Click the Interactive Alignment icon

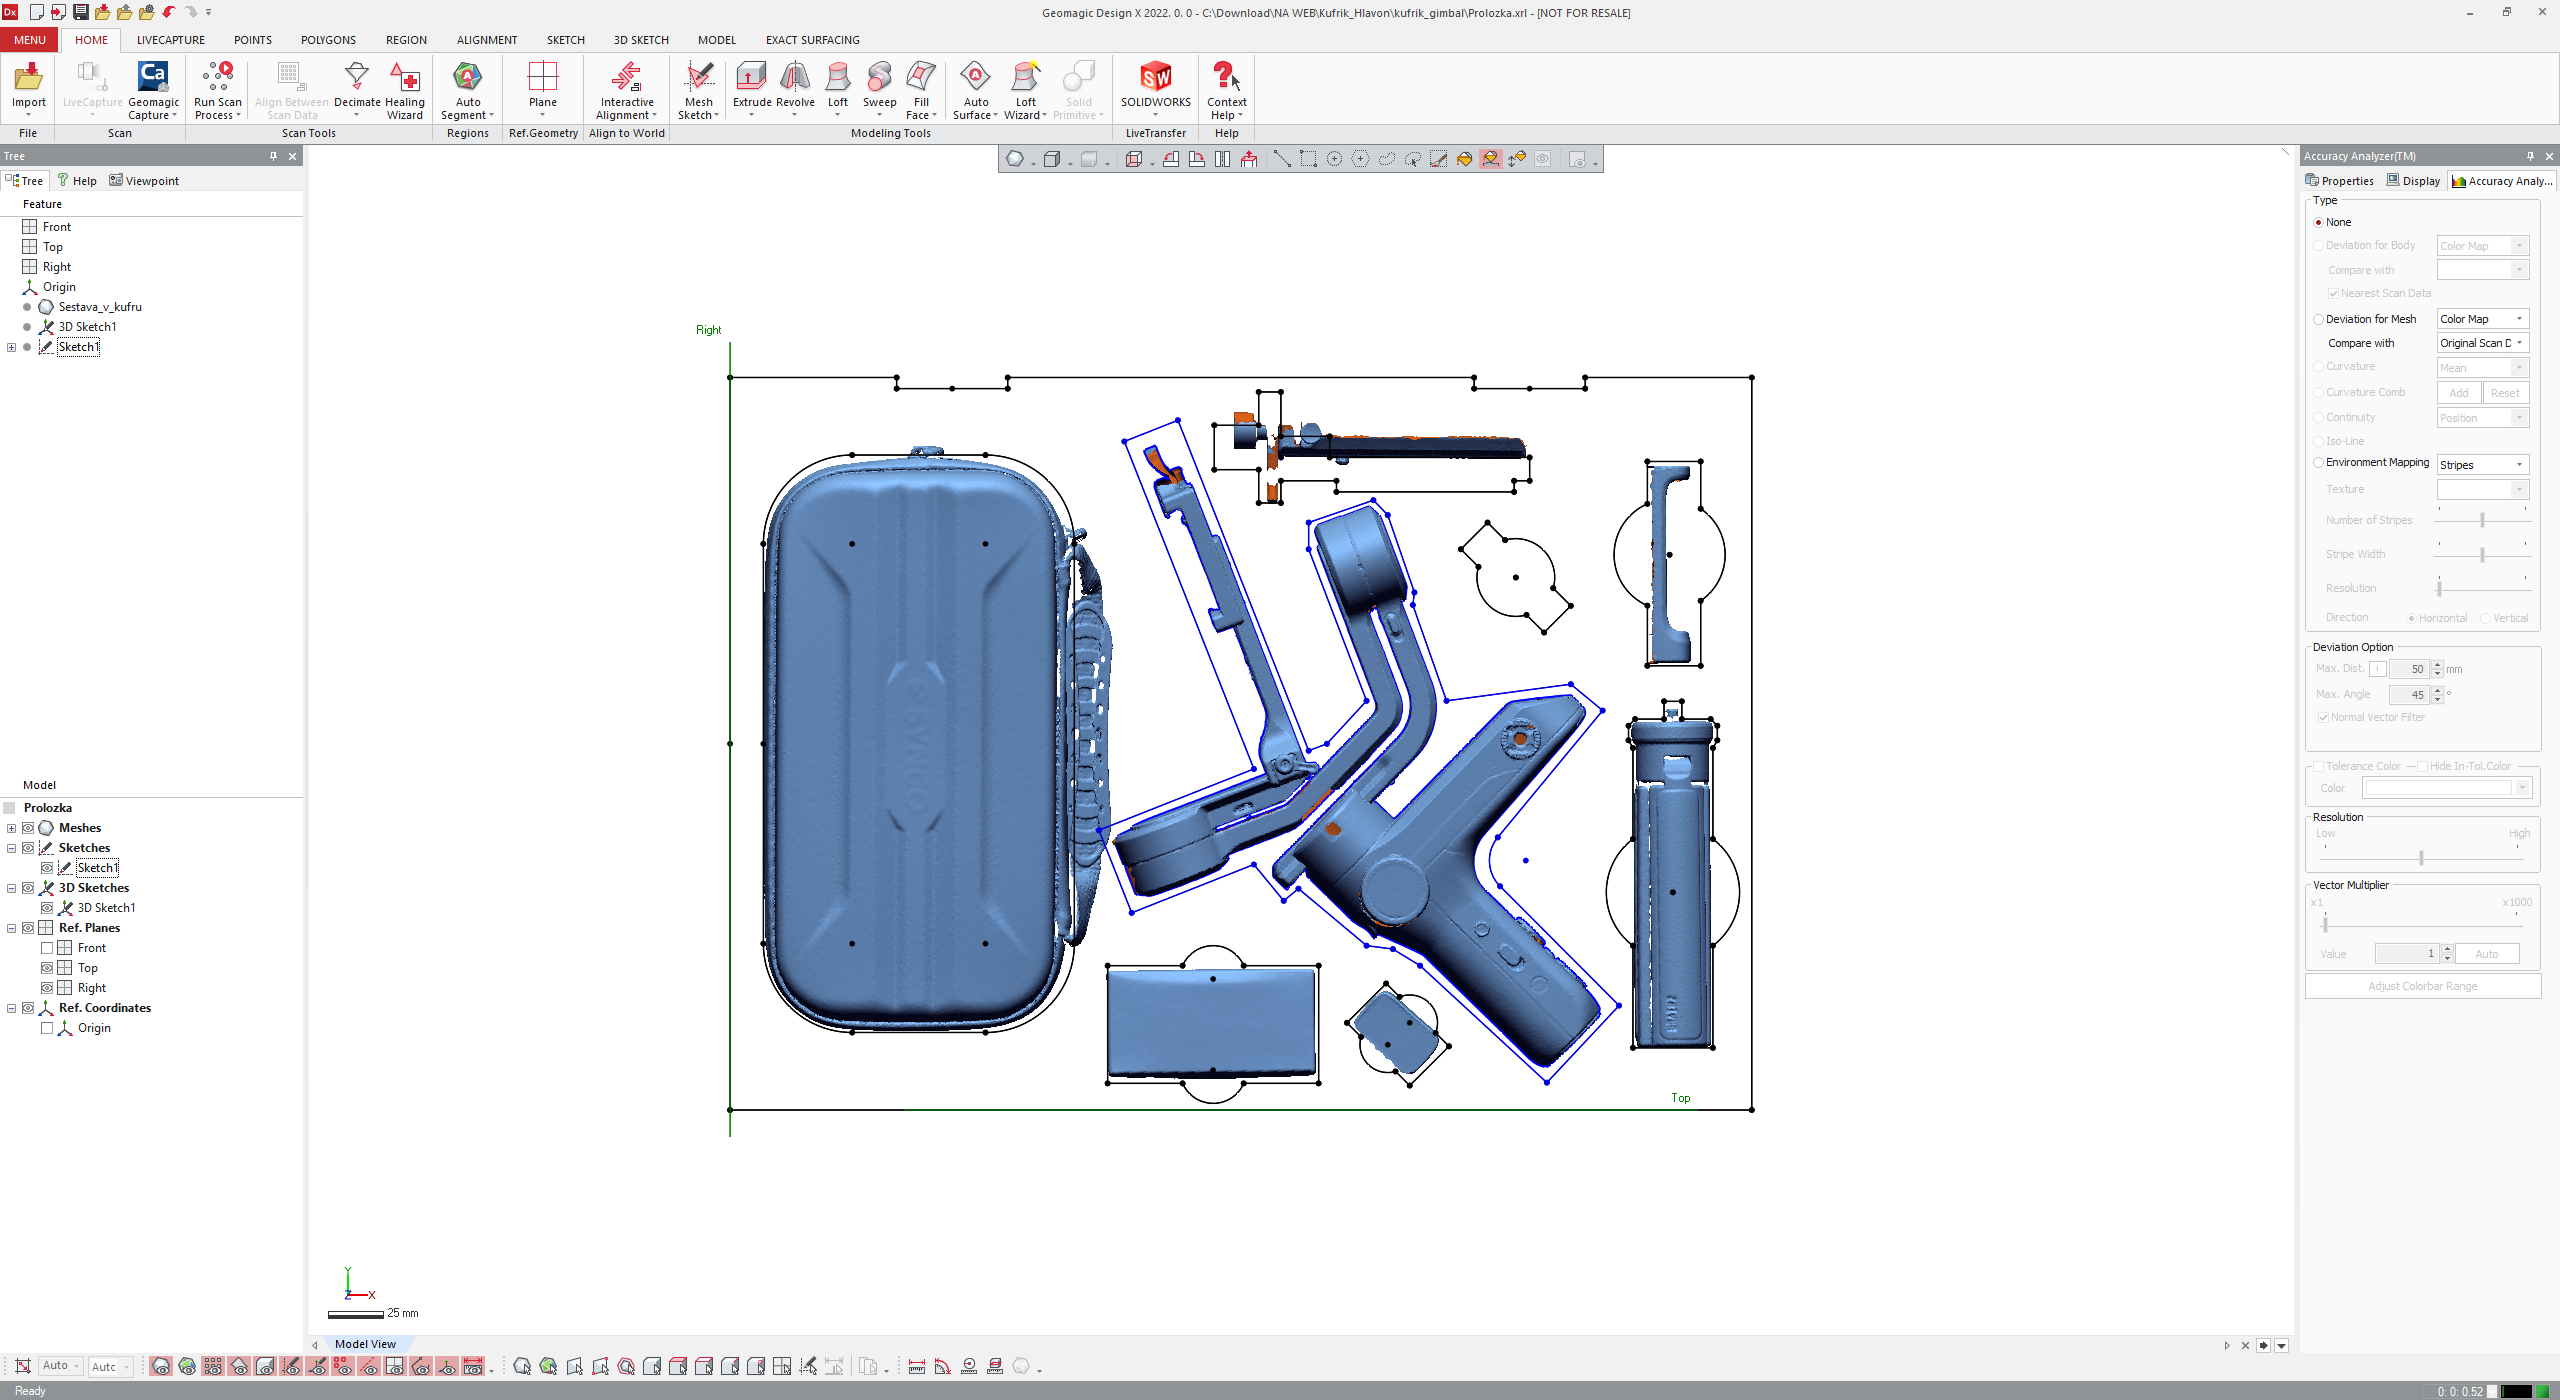626,78
